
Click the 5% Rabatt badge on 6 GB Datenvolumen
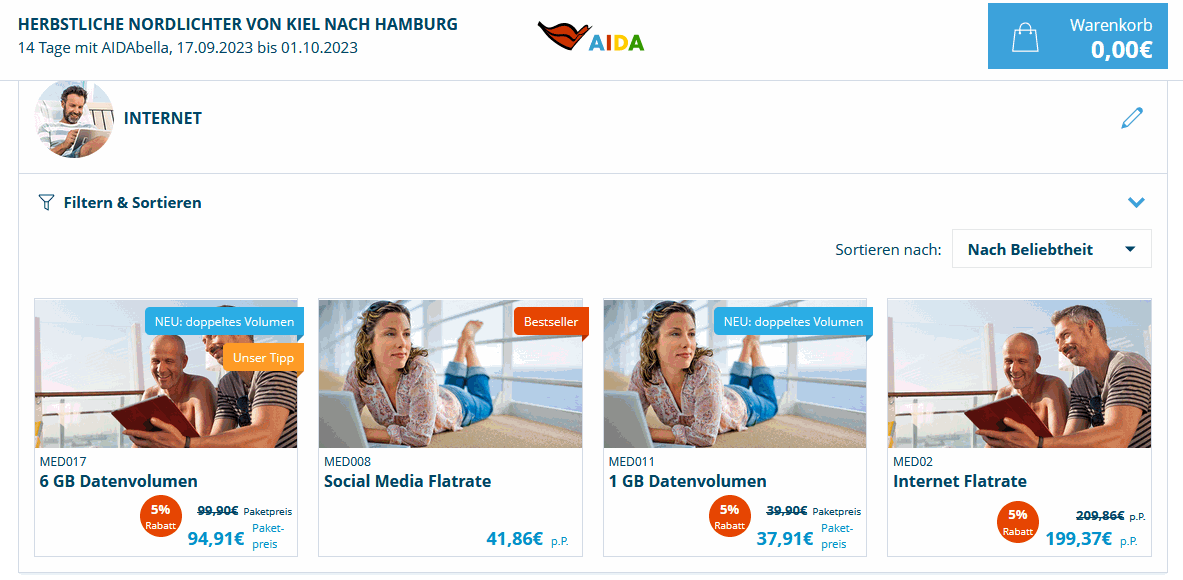[x=161, y=517]
